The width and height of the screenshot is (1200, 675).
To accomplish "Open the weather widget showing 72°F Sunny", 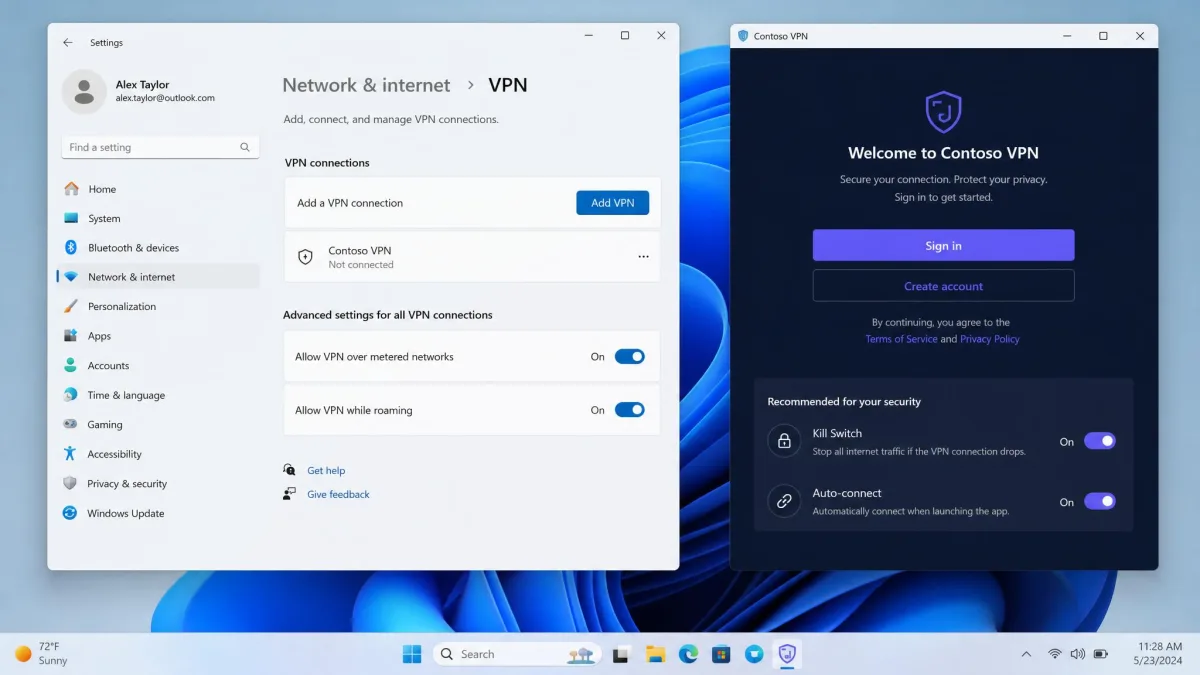I will (x=41, y=654).
